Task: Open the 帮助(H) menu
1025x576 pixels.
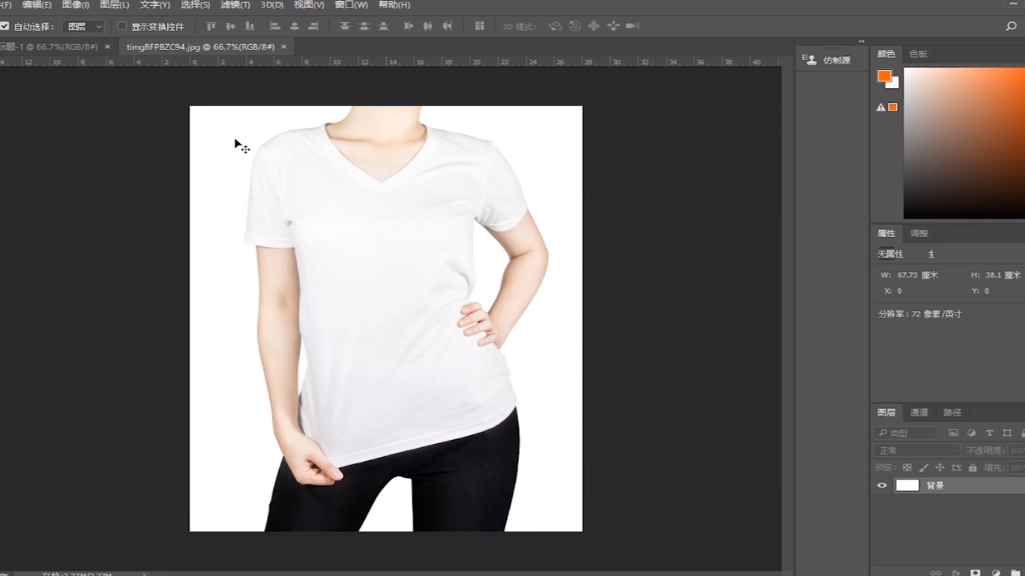Action: coord(394,5)
